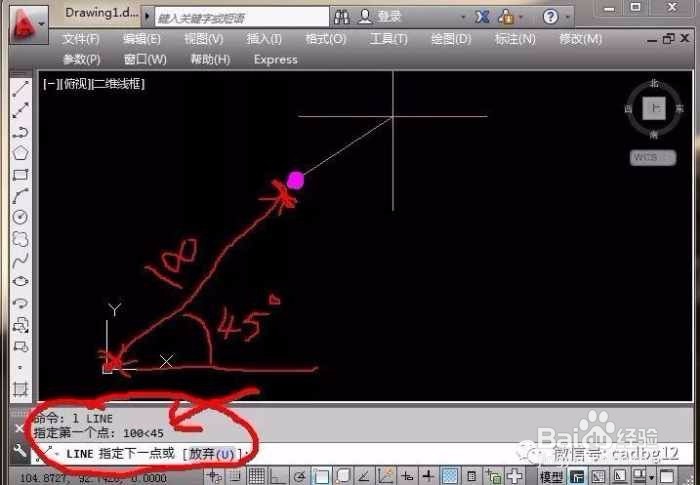Select the Point tool
This screenshot has width=700, height=485.
[21, 368]
